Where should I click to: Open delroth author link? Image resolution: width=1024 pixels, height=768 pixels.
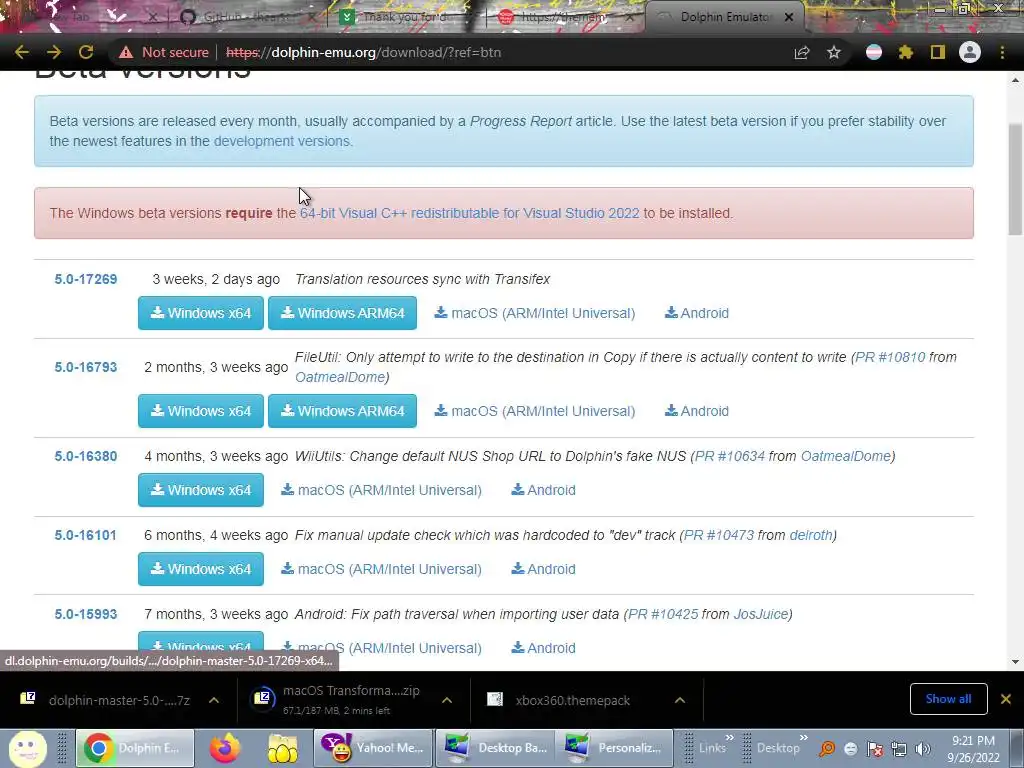click(x=810, y=535)
